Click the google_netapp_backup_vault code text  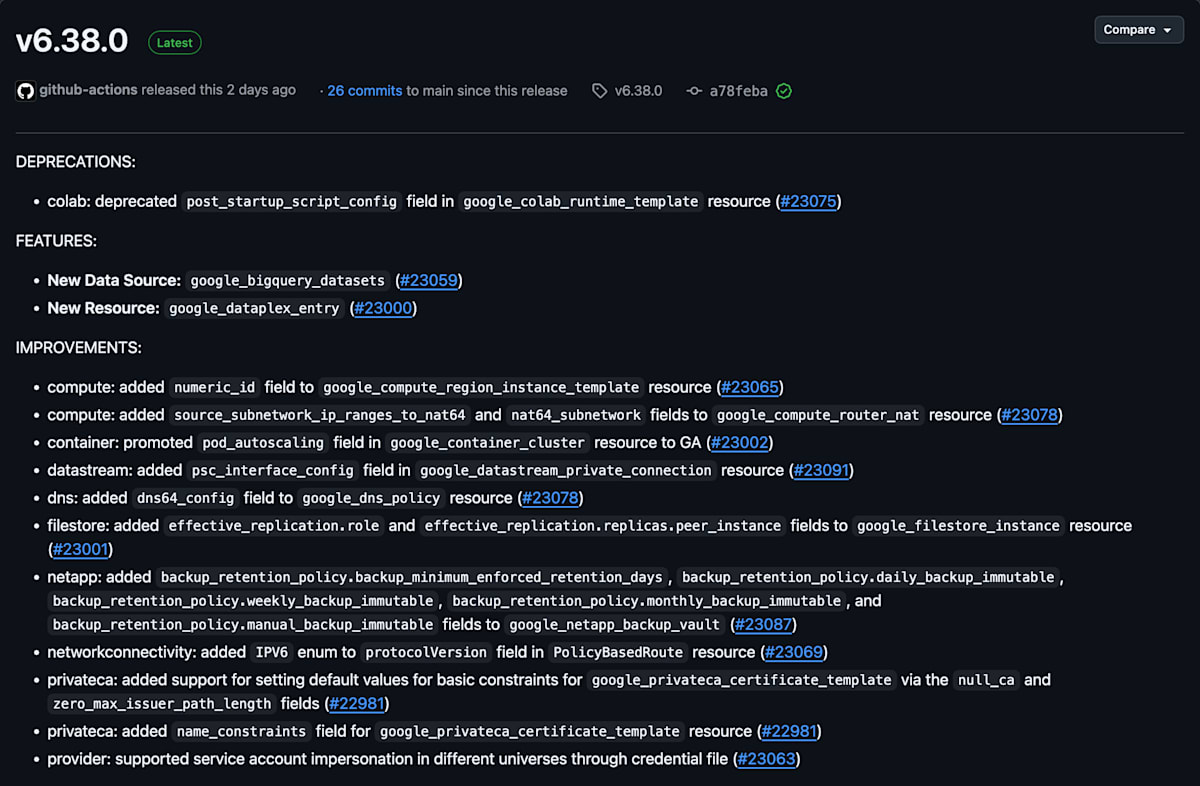(x=615, y=625)
